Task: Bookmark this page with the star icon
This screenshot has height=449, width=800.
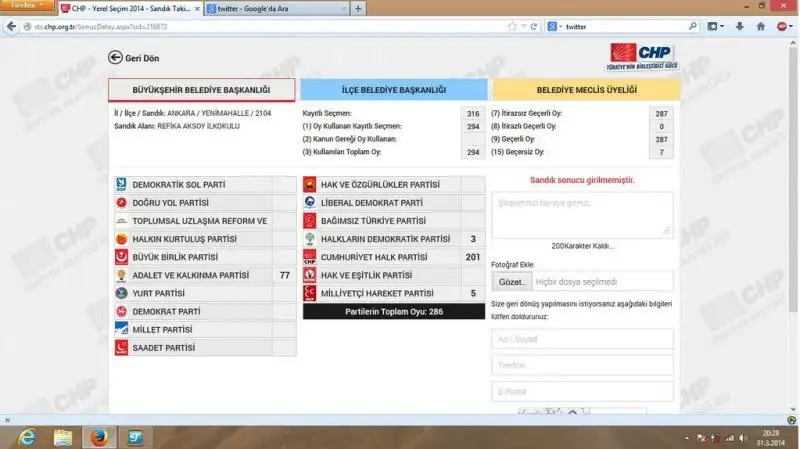Action: pos(512,27)
